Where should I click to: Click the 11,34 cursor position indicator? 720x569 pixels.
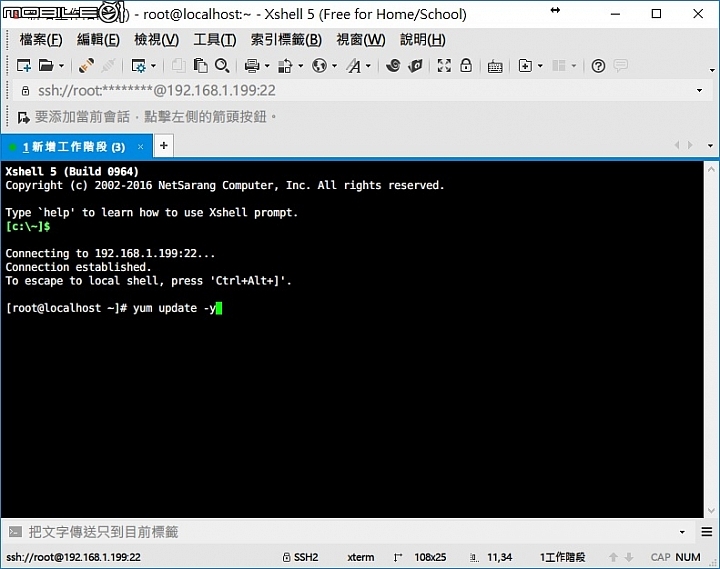click(x=499, y=557)
